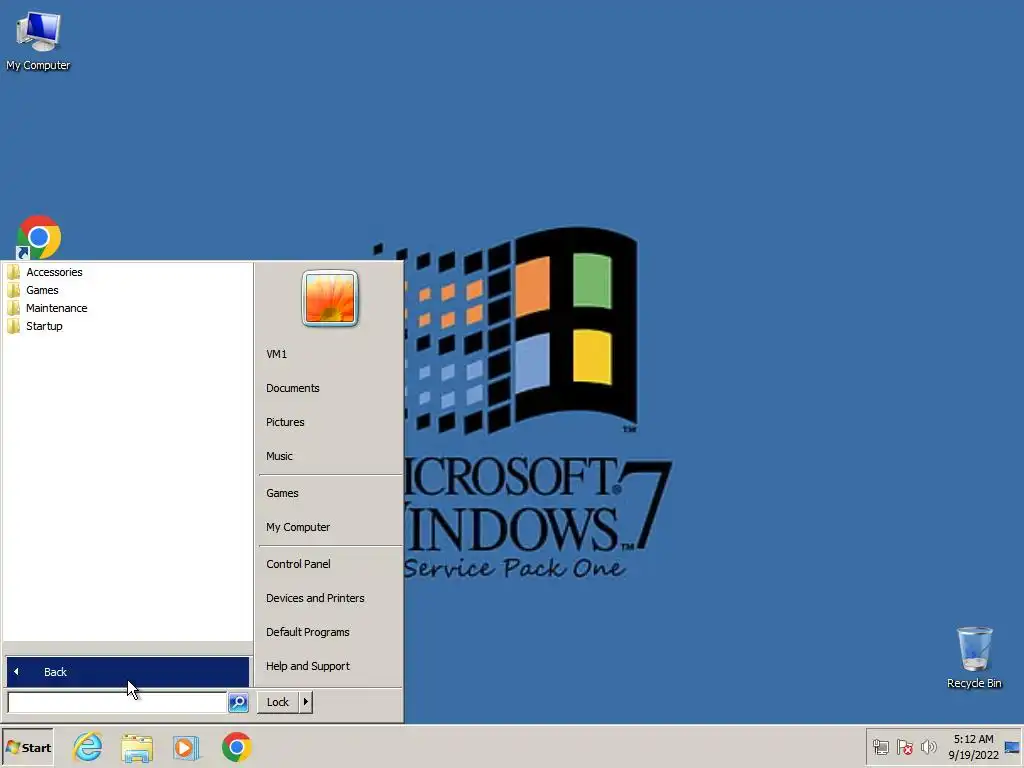The image size is (1024, 768).
Task: Open the shutdown options arrow next to Lock
Action: (306, 702)
